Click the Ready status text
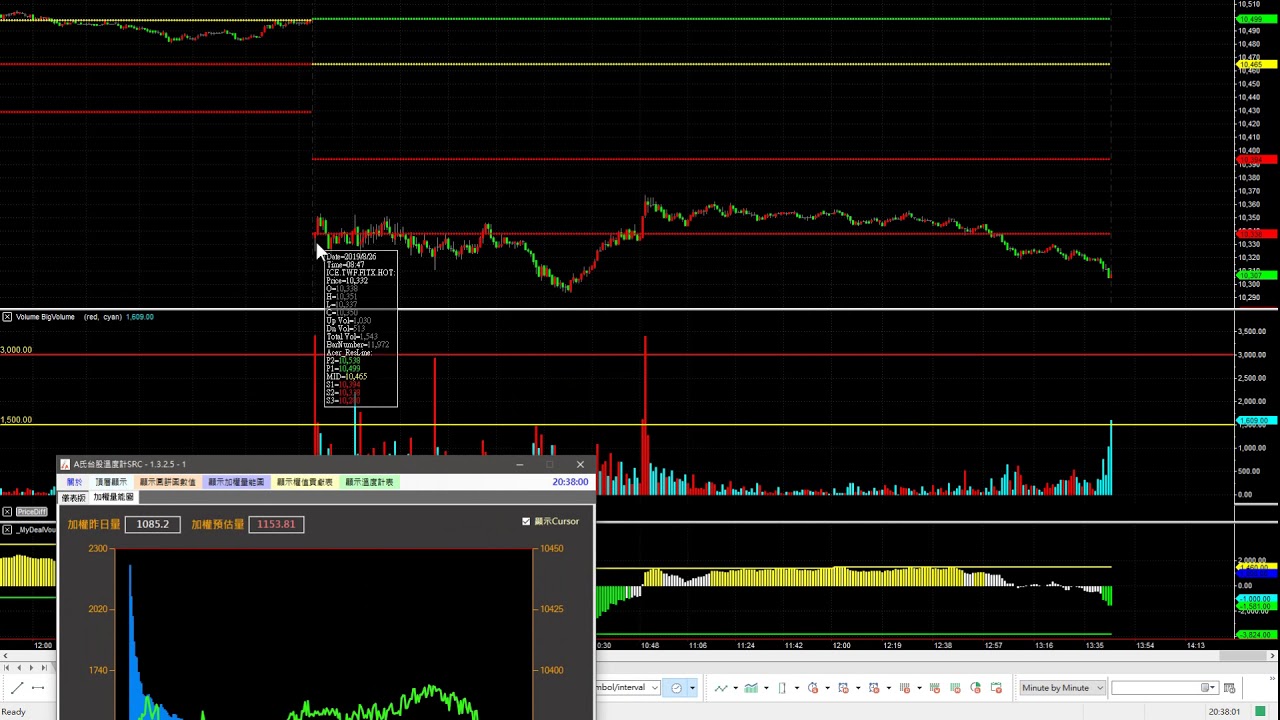The height and width of the screenshot is (720, 1280). pyautogui.click(x=13, y=712)
